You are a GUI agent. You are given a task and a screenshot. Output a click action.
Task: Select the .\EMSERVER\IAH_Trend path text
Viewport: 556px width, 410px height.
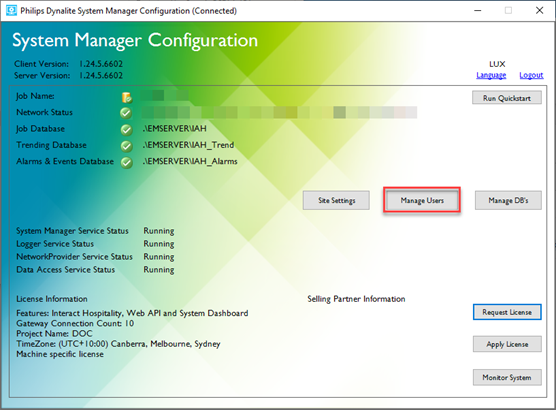tap(188, 145)
